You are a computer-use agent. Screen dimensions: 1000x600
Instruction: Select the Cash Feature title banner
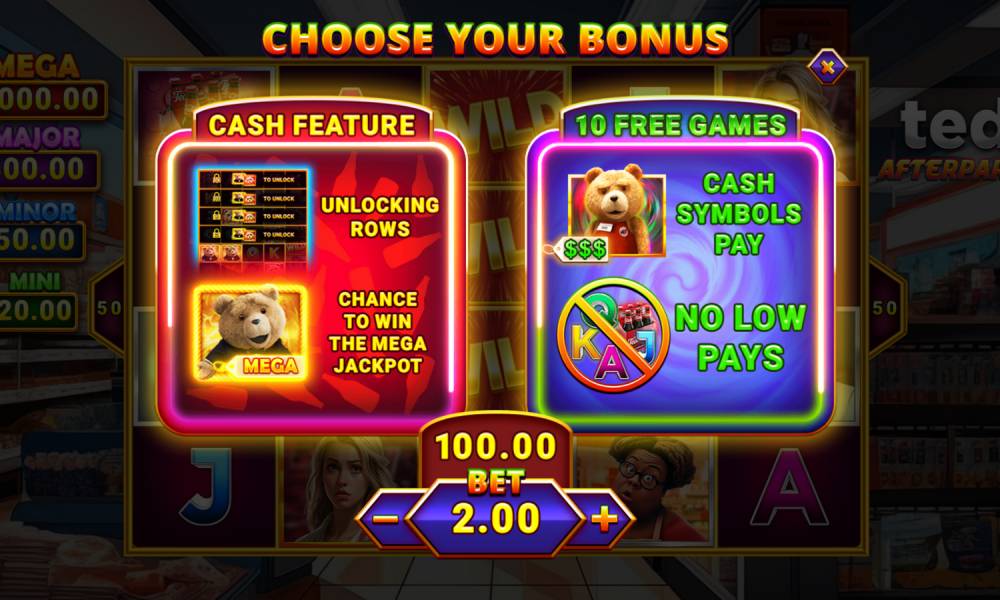tap(312, 125)
